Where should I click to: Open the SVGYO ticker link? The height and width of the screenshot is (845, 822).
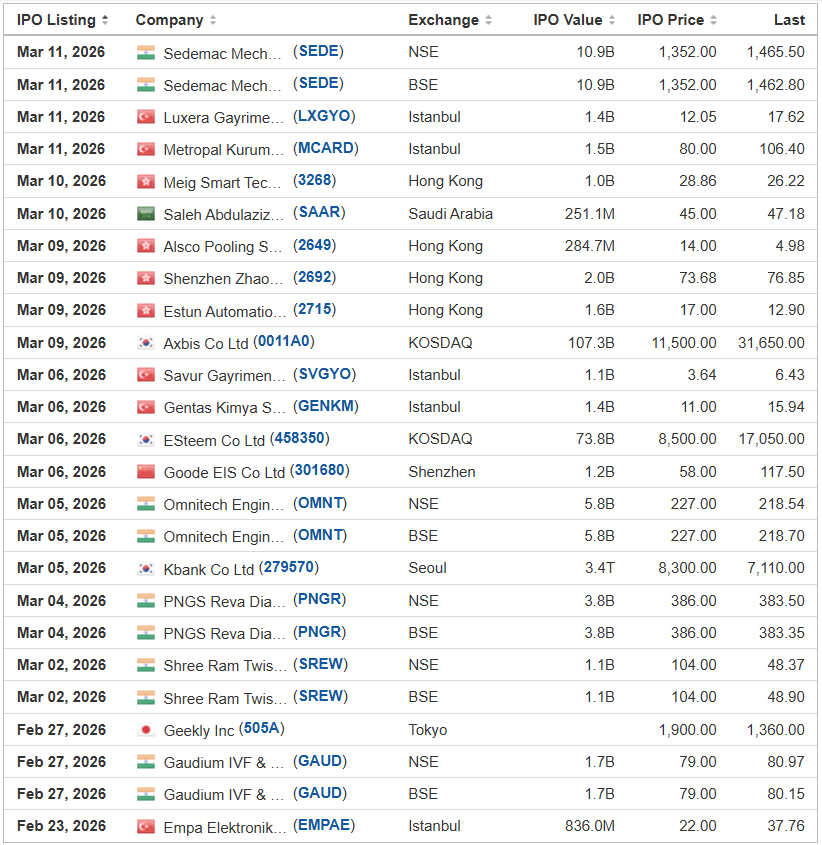click(325, 374)
